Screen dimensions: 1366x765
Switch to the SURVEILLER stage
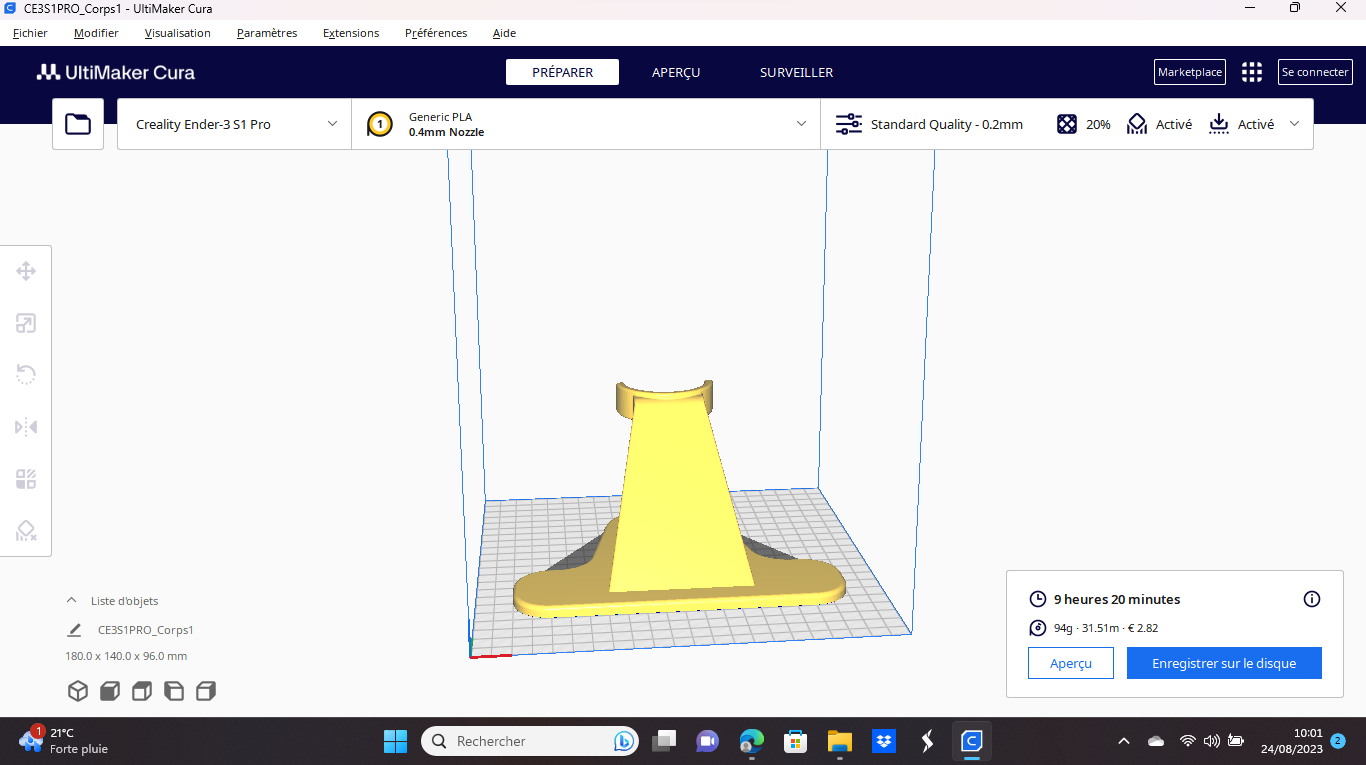coord(796,72)
